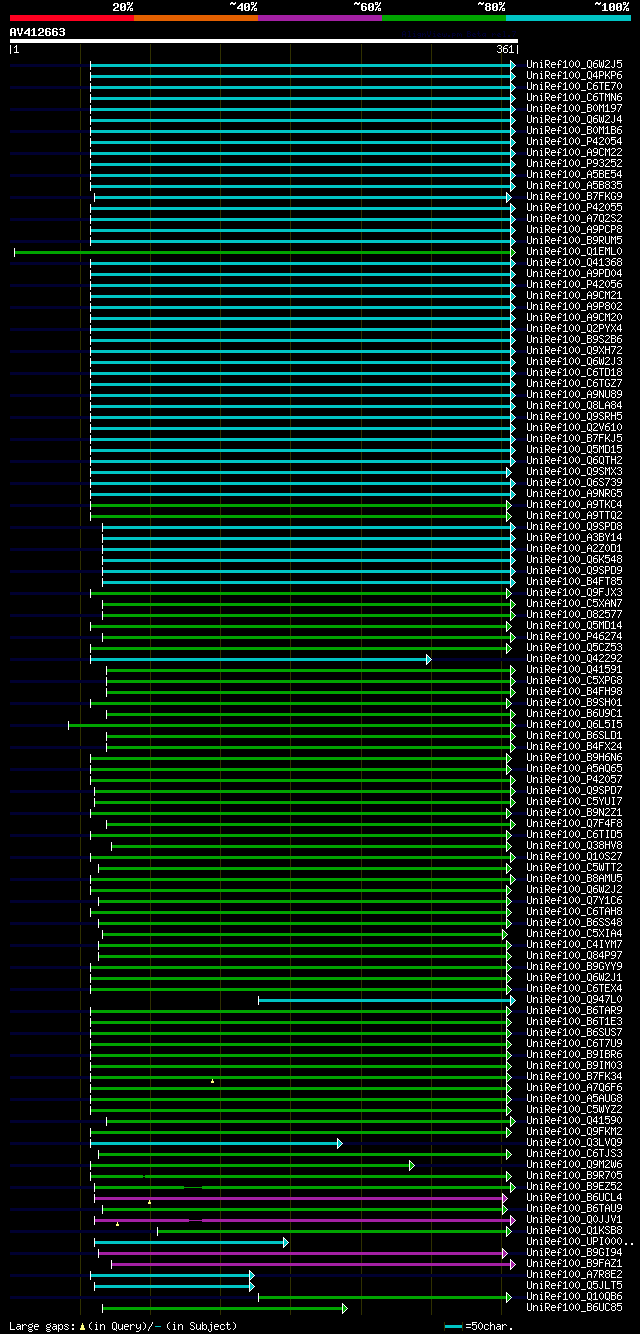Open hit UniRef100_Q4PKP6
The image size is (640, 1334).
[x=575, y=76]
